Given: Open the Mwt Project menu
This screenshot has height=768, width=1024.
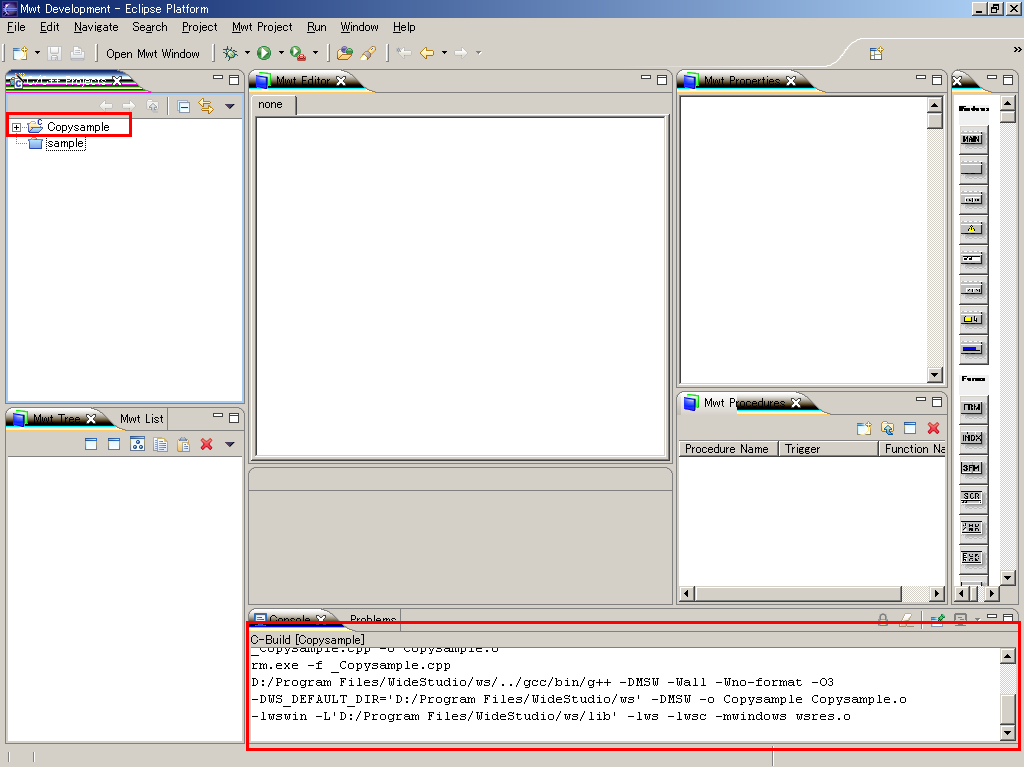Looking at the screenshot, I should pyautogui.click(x=262, y=27).
